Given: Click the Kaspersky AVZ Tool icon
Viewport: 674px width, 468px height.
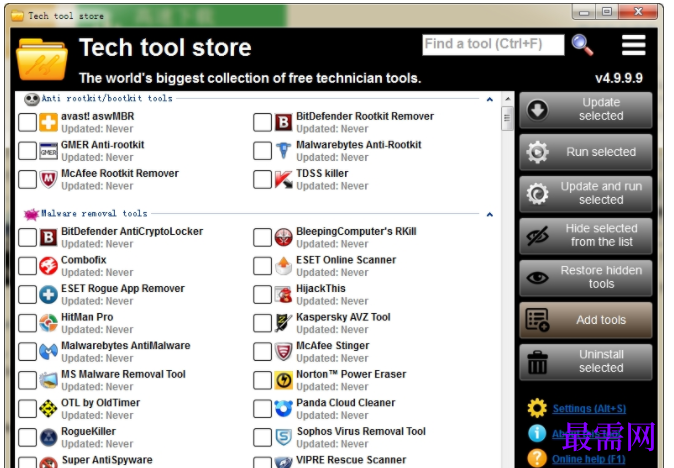Looking at the screenshot, I should coord(284,323).
